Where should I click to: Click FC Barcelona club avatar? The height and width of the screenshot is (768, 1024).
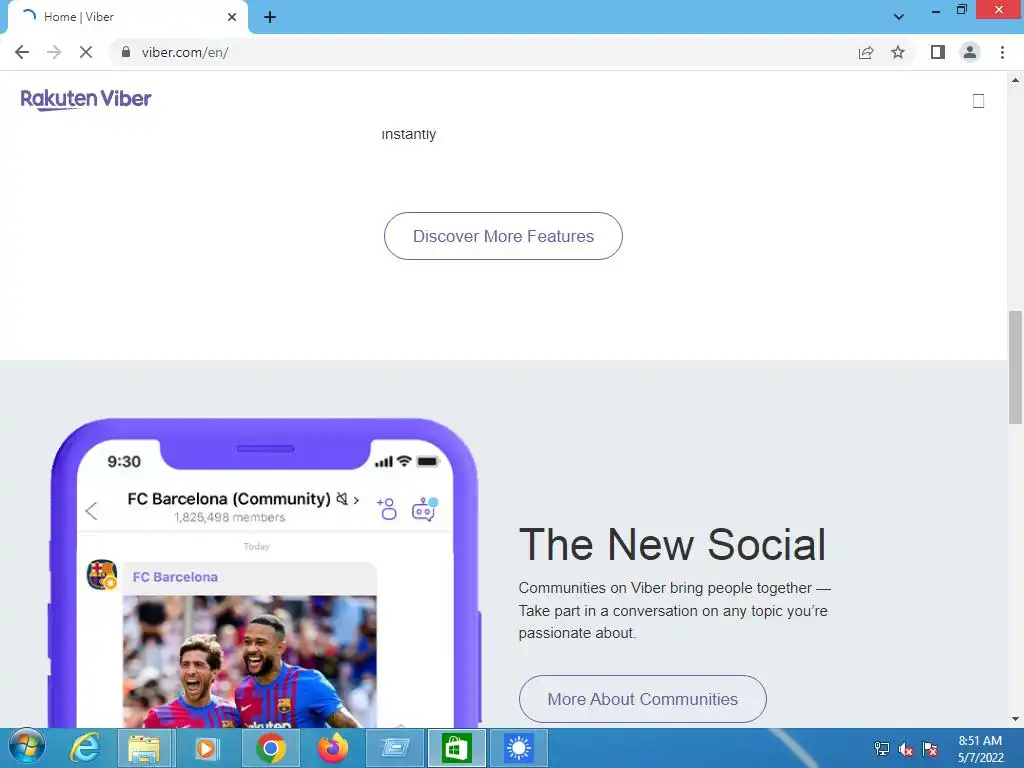(x=103, y=575)
